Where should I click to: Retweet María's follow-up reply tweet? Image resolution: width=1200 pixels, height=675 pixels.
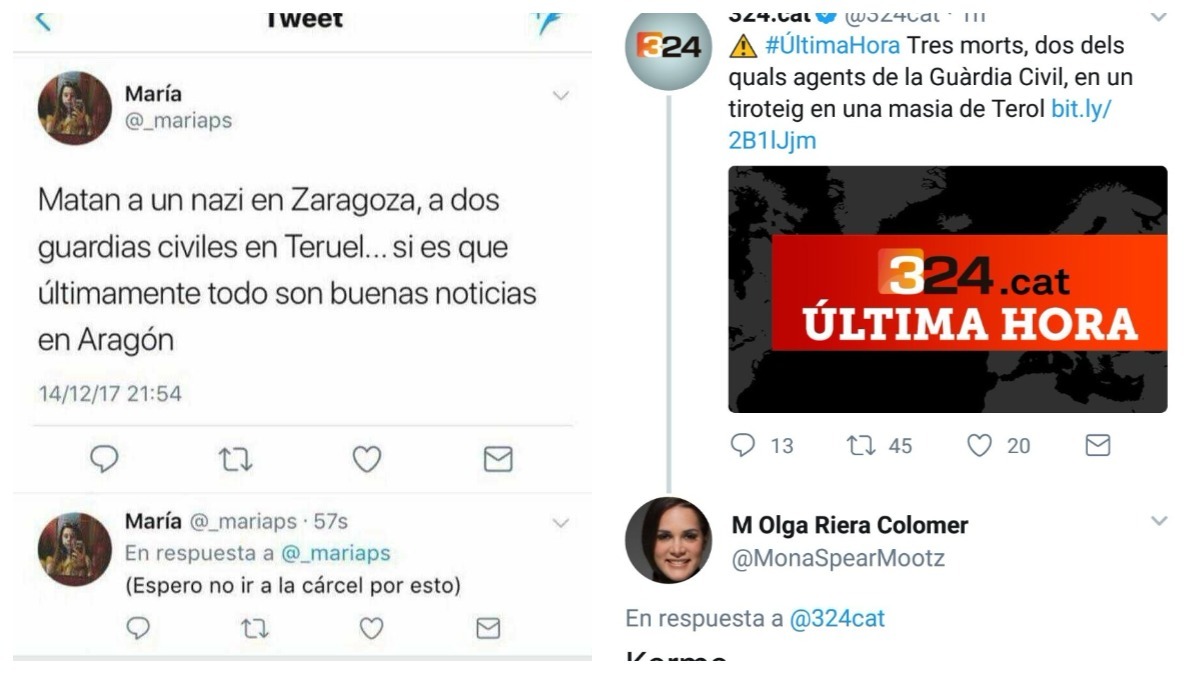coord(255,628)
